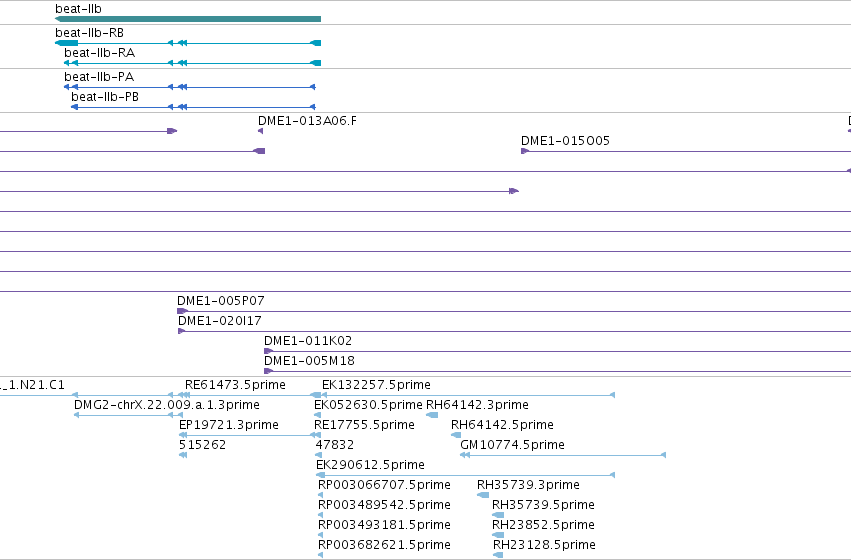The image size is (851, 560).
Task: Click the DME1-013A06.F feature label
Action: (307, 120)
